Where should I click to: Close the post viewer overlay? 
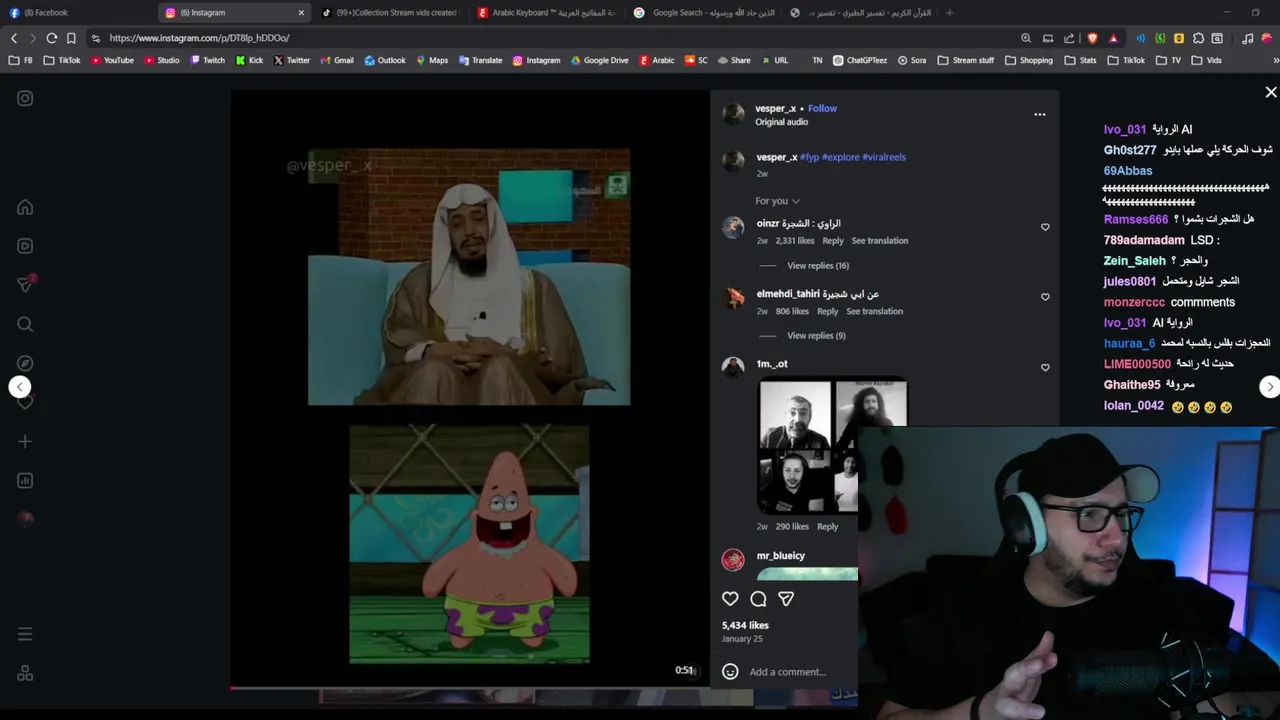[1271, 92]
